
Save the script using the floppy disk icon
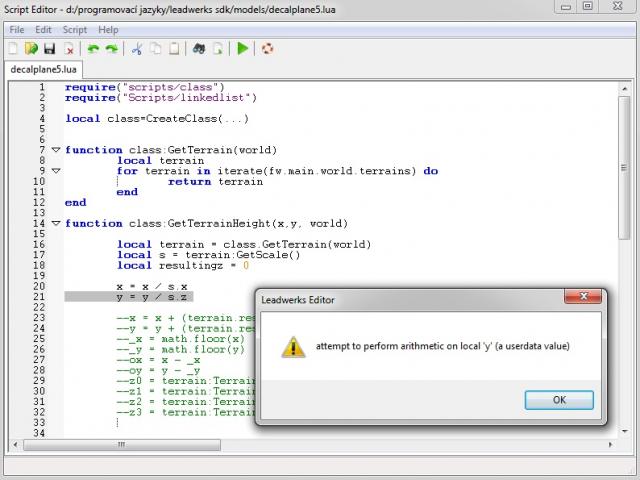point(49,48)
